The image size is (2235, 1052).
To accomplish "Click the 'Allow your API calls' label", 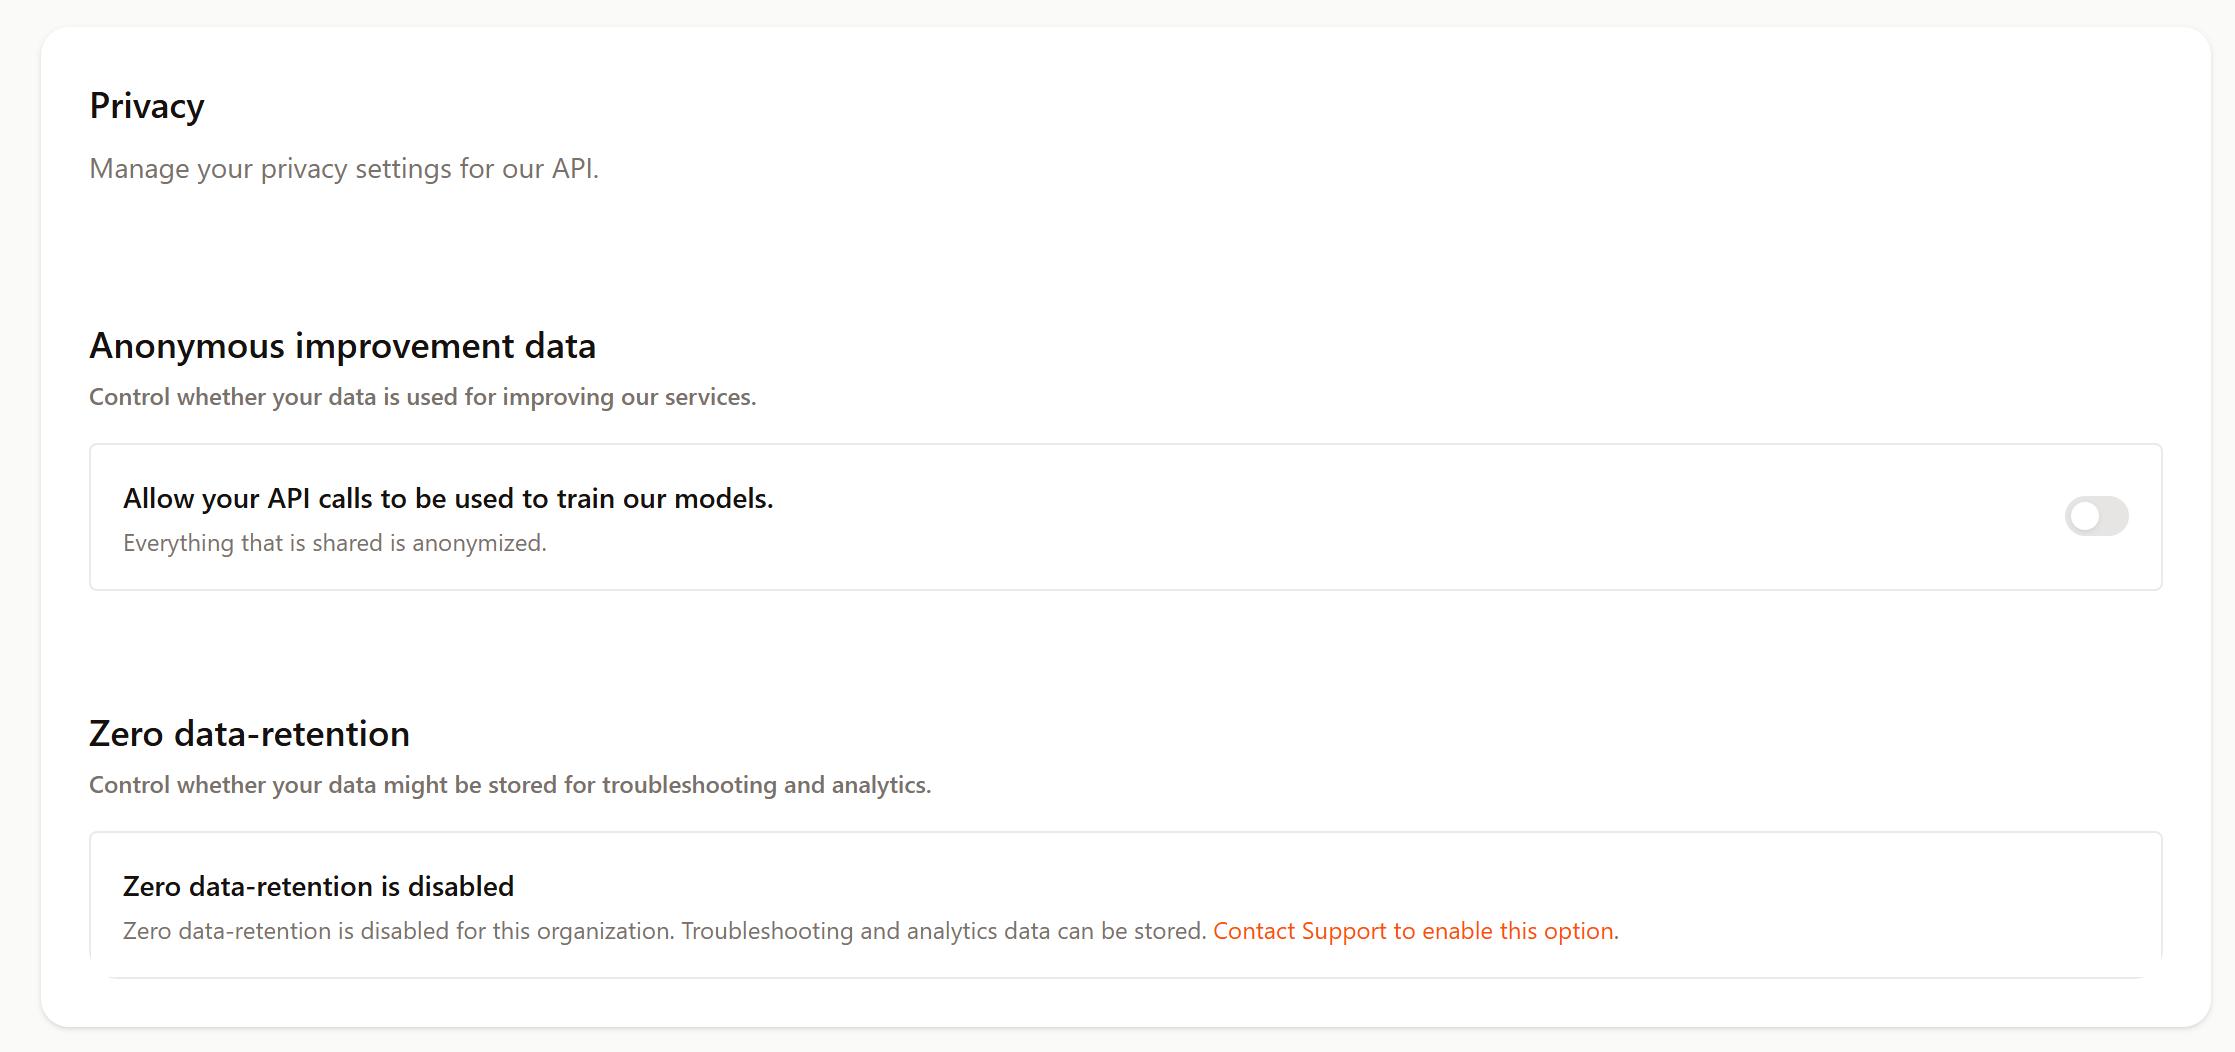I will tap(448, 499).
